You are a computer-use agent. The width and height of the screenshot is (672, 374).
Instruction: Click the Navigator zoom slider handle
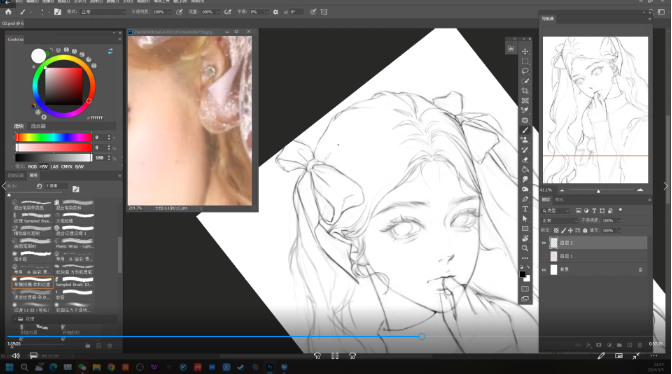point(598,191)
